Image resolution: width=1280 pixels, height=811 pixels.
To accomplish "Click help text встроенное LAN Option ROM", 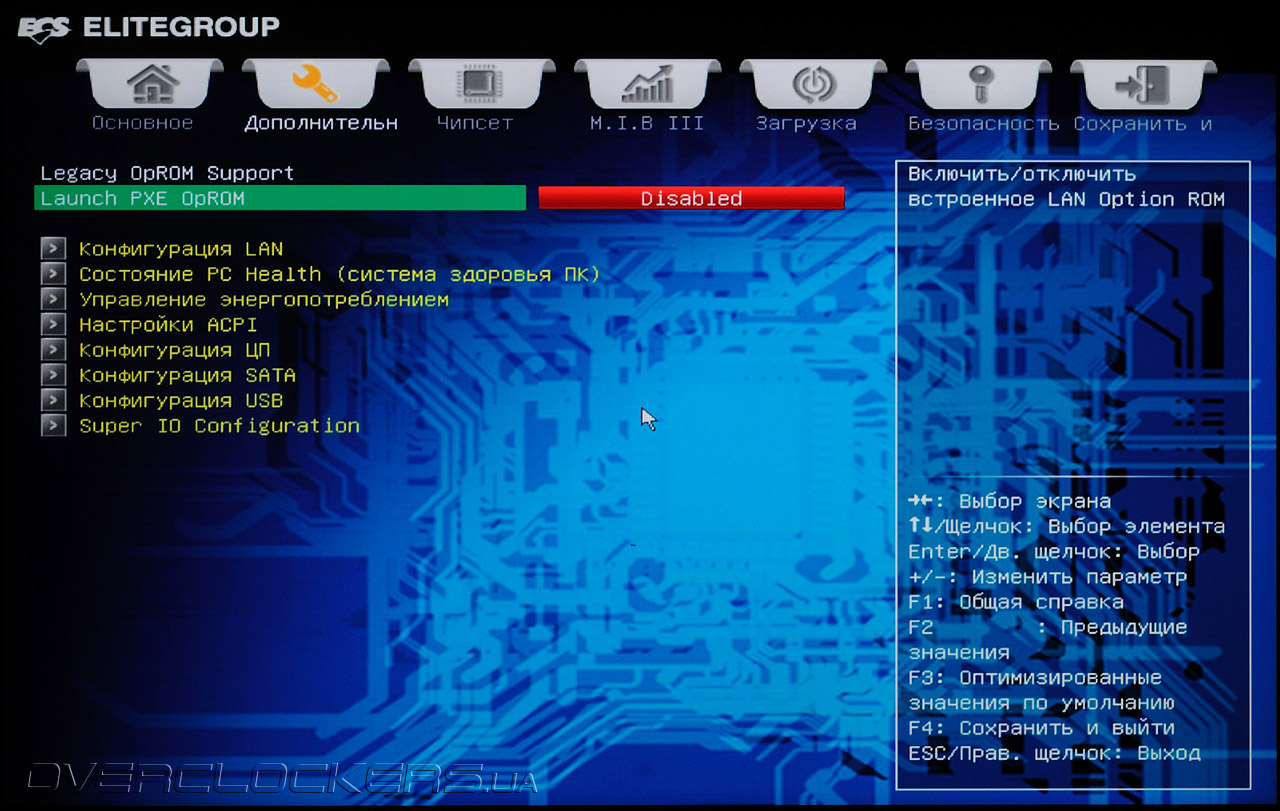I will pos(1066,199).
